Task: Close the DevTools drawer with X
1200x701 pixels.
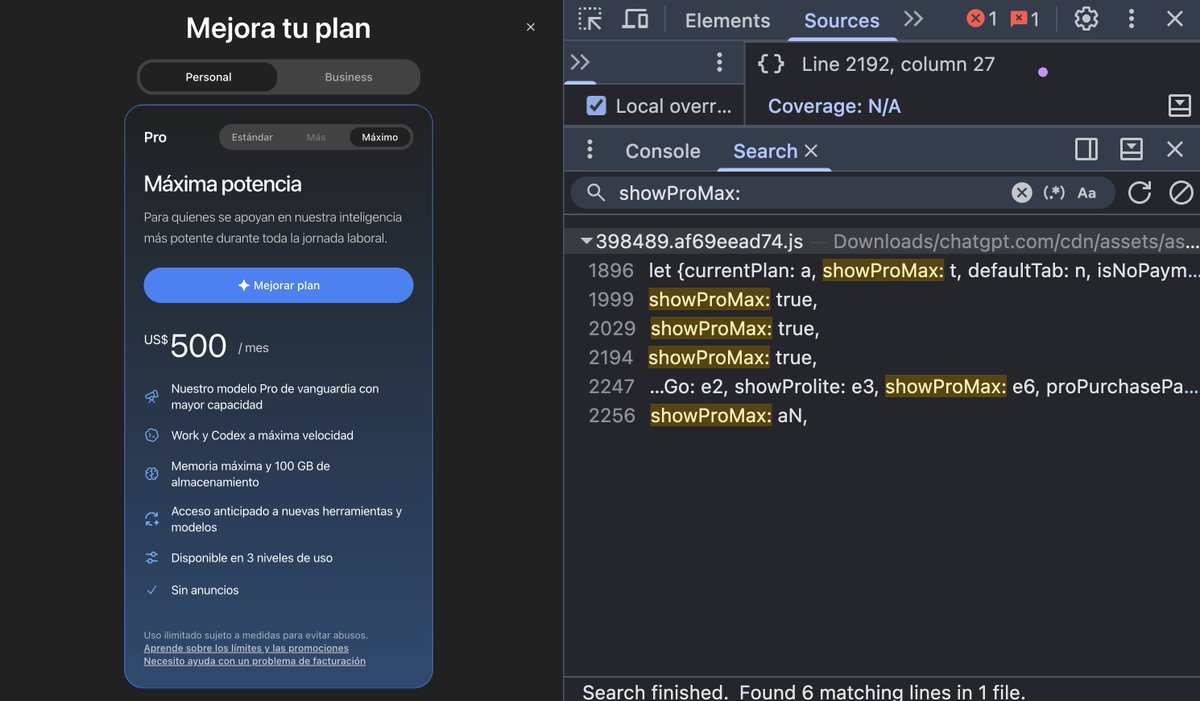Action: tap(1175, 150)
